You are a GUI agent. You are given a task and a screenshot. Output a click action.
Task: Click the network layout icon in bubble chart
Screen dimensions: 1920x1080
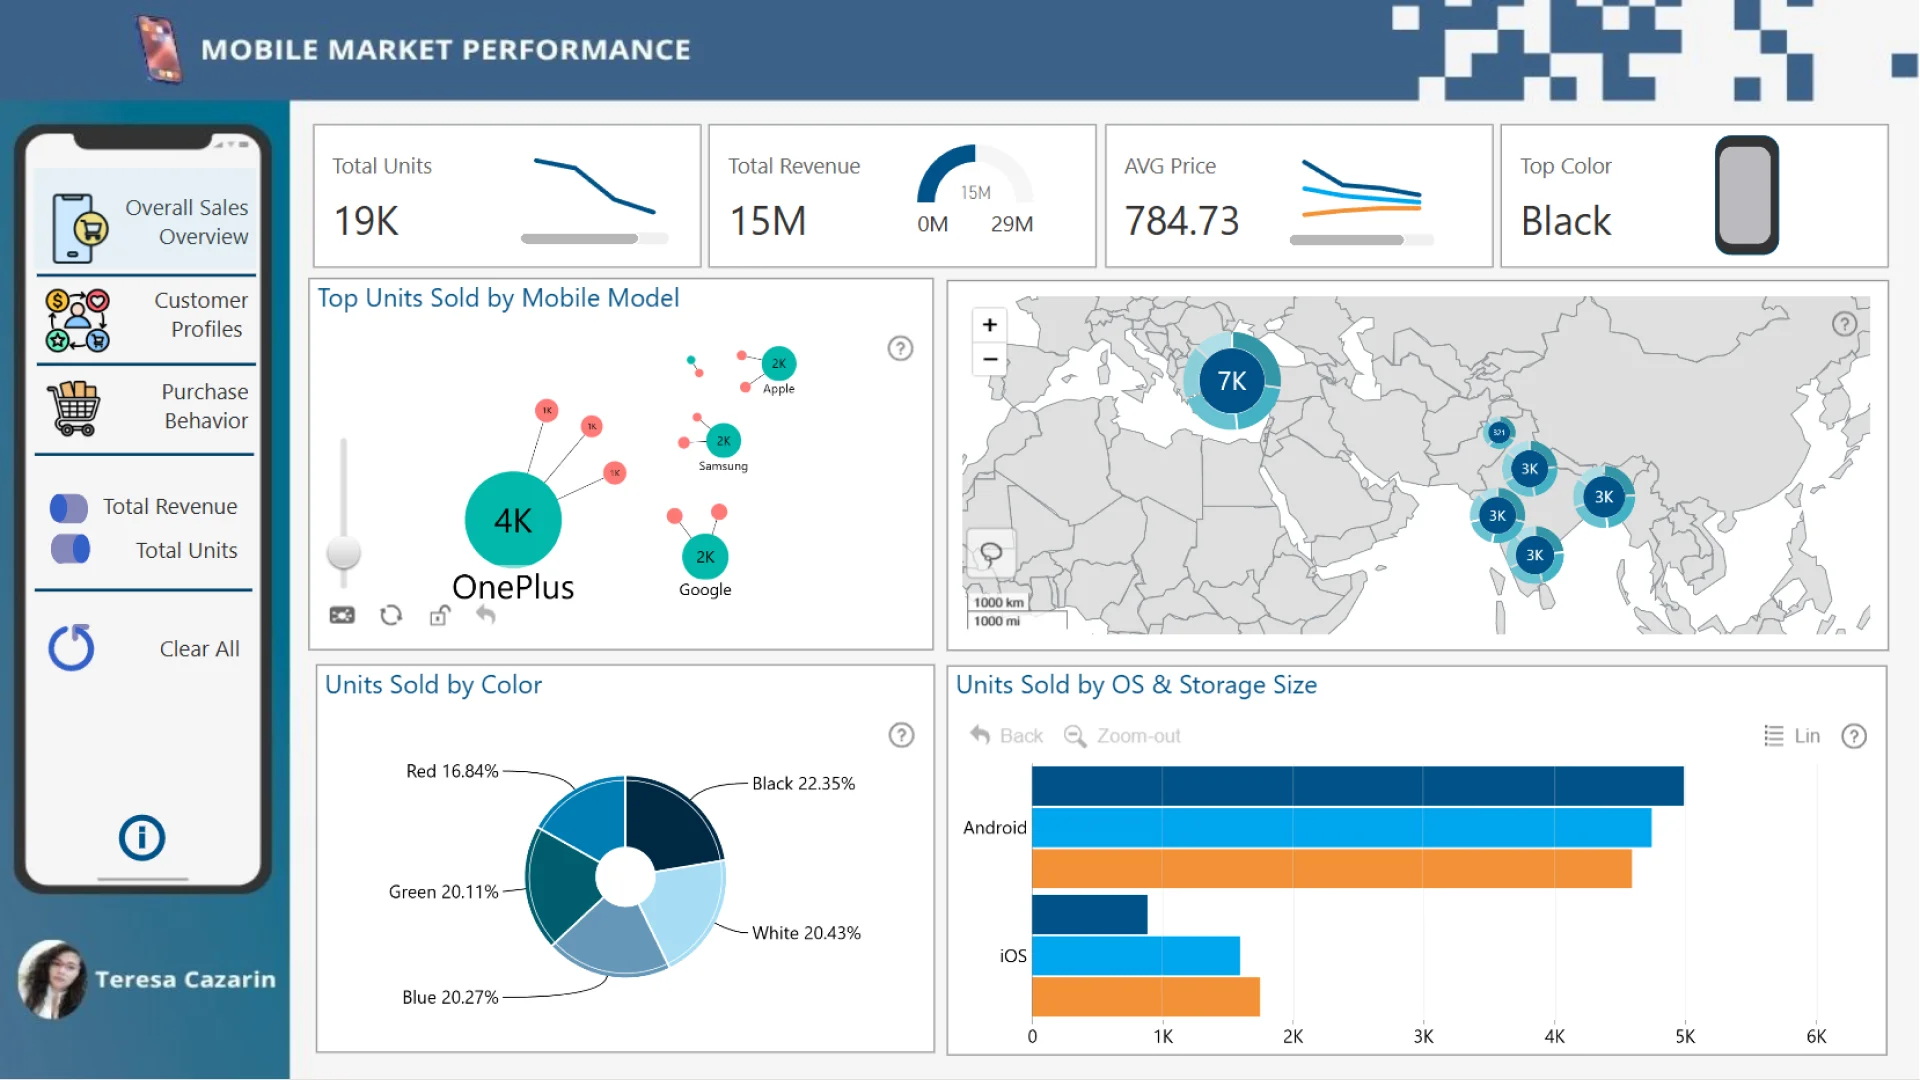(342, 615)
